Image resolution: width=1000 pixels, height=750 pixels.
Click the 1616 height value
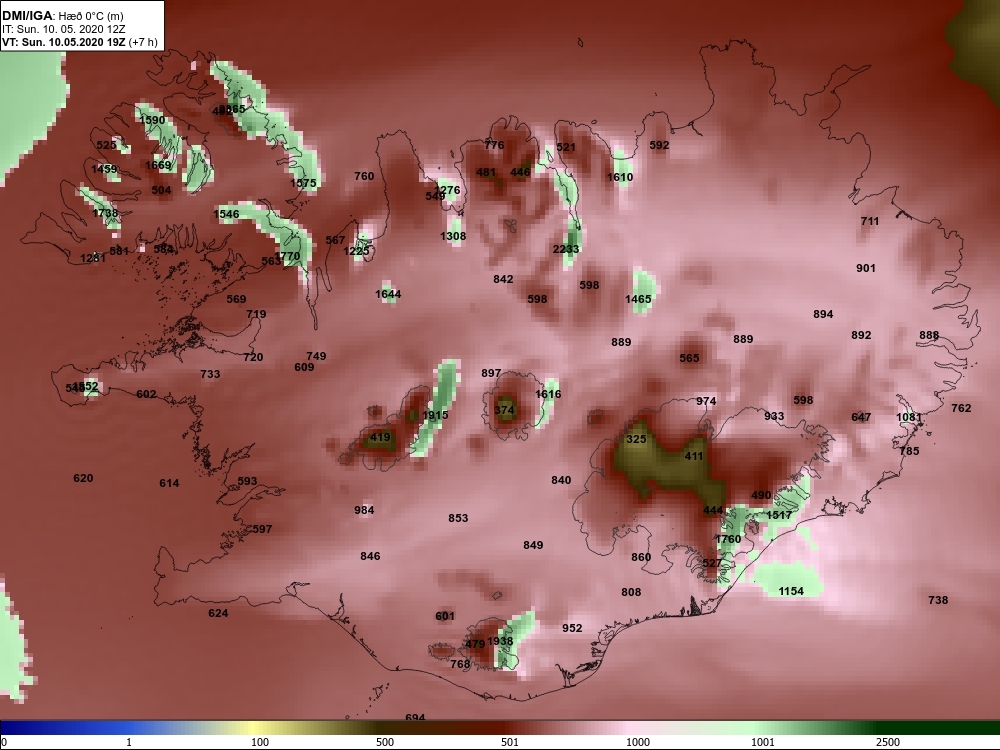point(548,394)
